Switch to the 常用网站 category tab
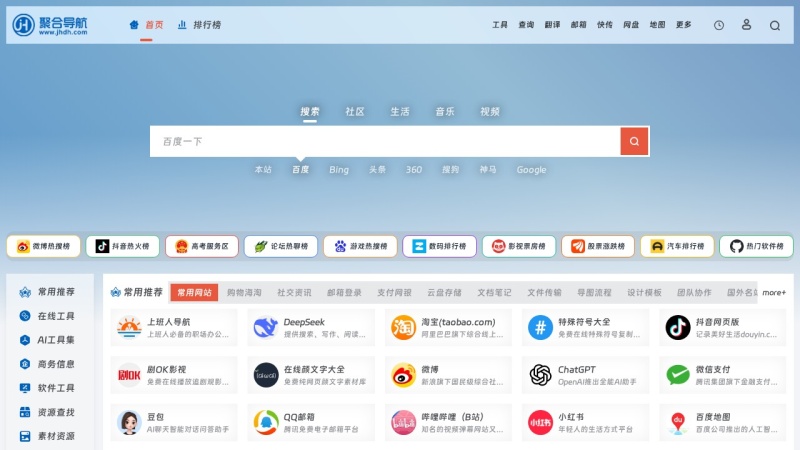Image resolution: width=800 pixels, height=450 pixels. pos(194,292)
